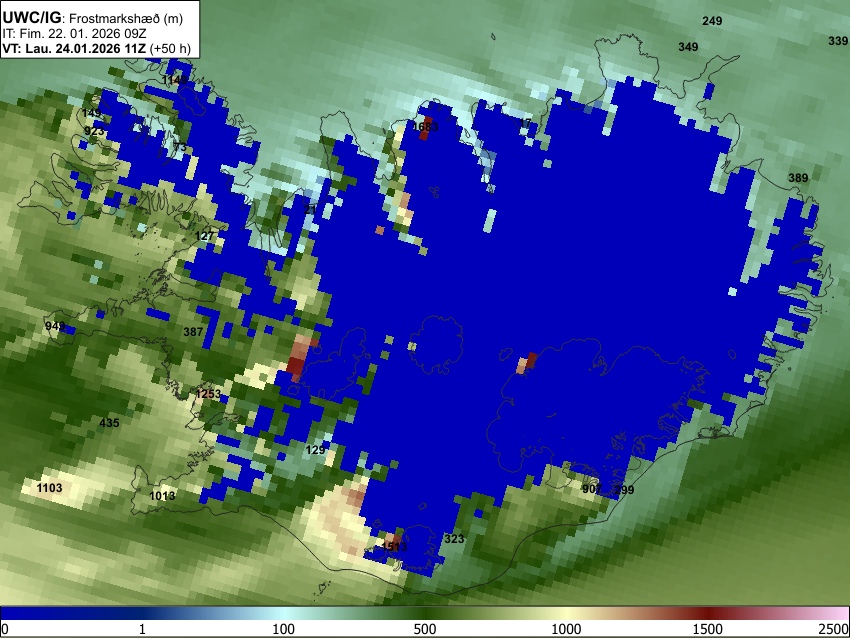This screenshot has width=850, height=638.
Task: Click the map value '1253'
Action: pyautogui.click(x=208, y=394)
